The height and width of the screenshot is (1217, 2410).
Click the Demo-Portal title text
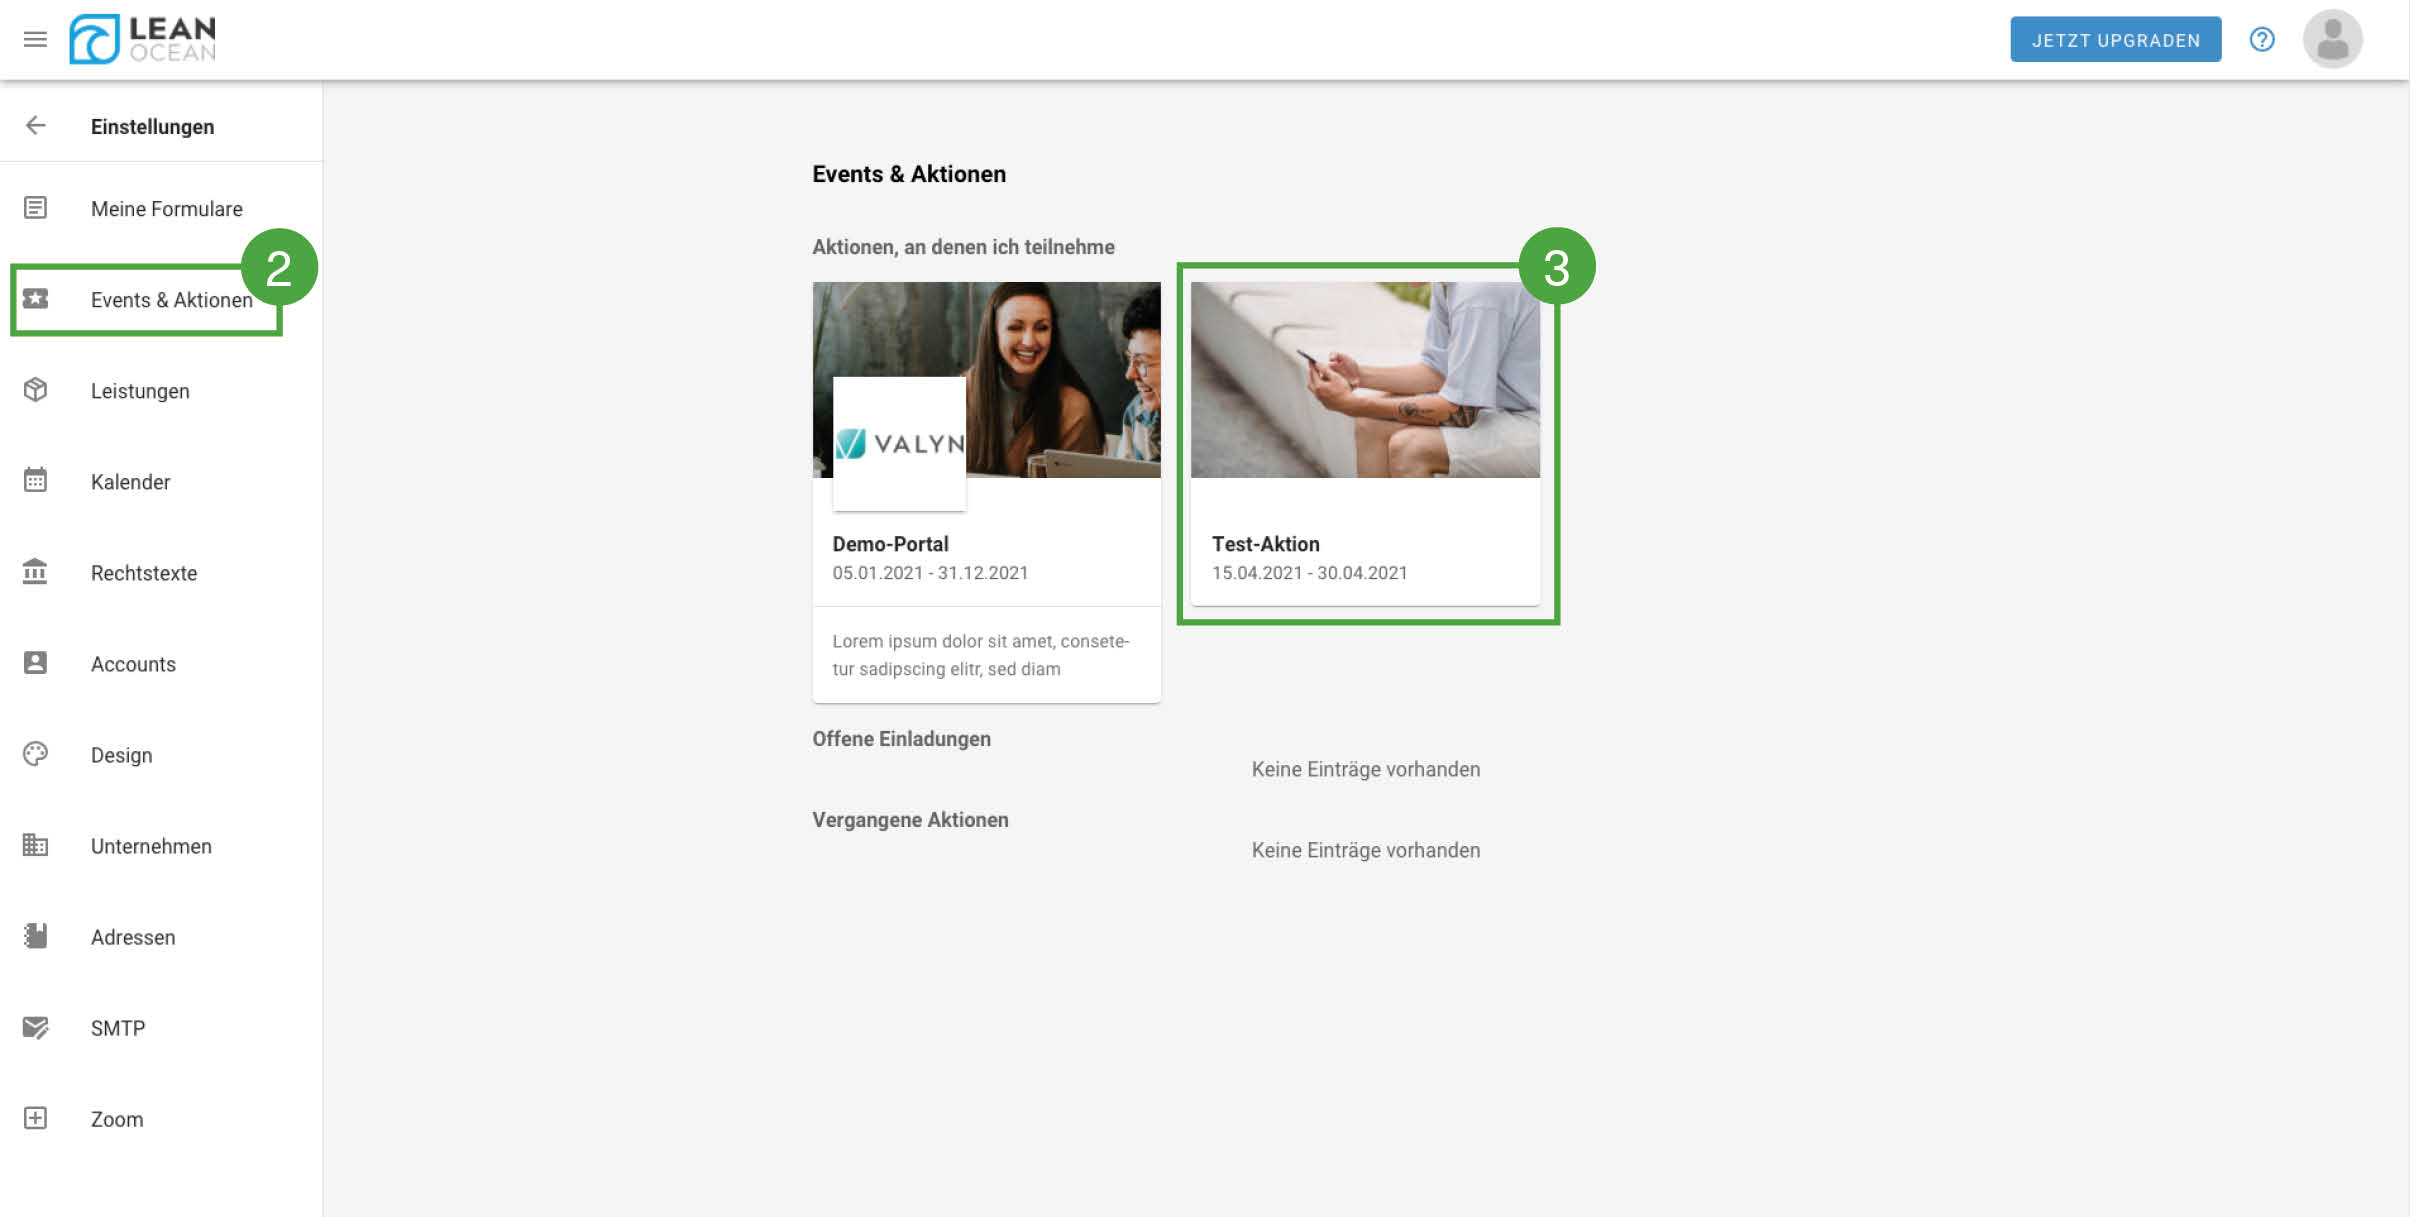point(890,544)
